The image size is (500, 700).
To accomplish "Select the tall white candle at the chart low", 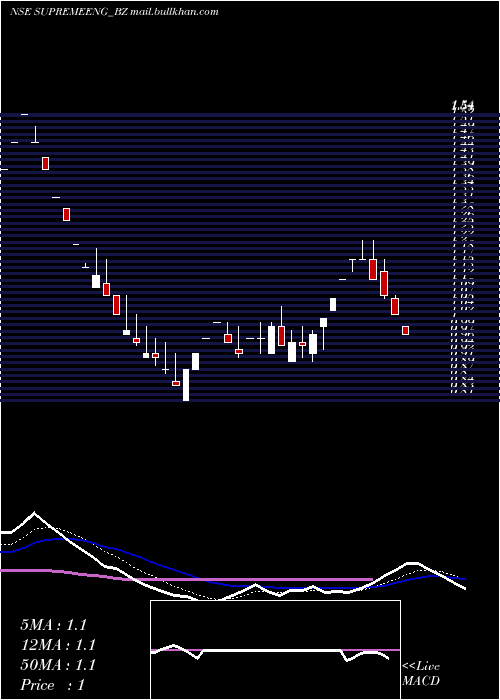I will pos(186,385).
